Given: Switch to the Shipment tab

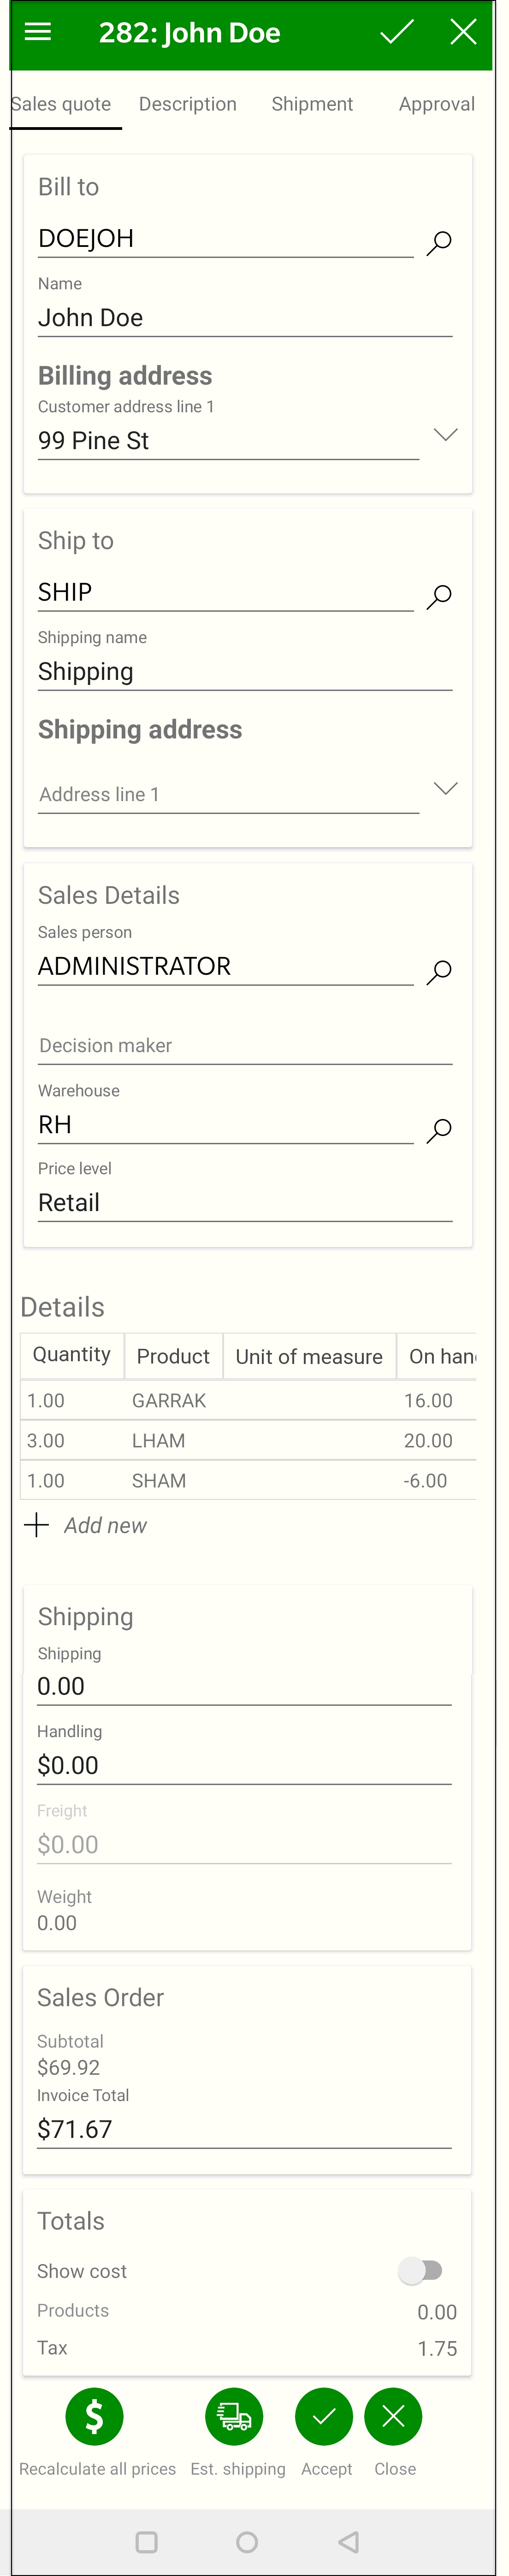Looking at the screenshot, I should (x=312, y=104).
